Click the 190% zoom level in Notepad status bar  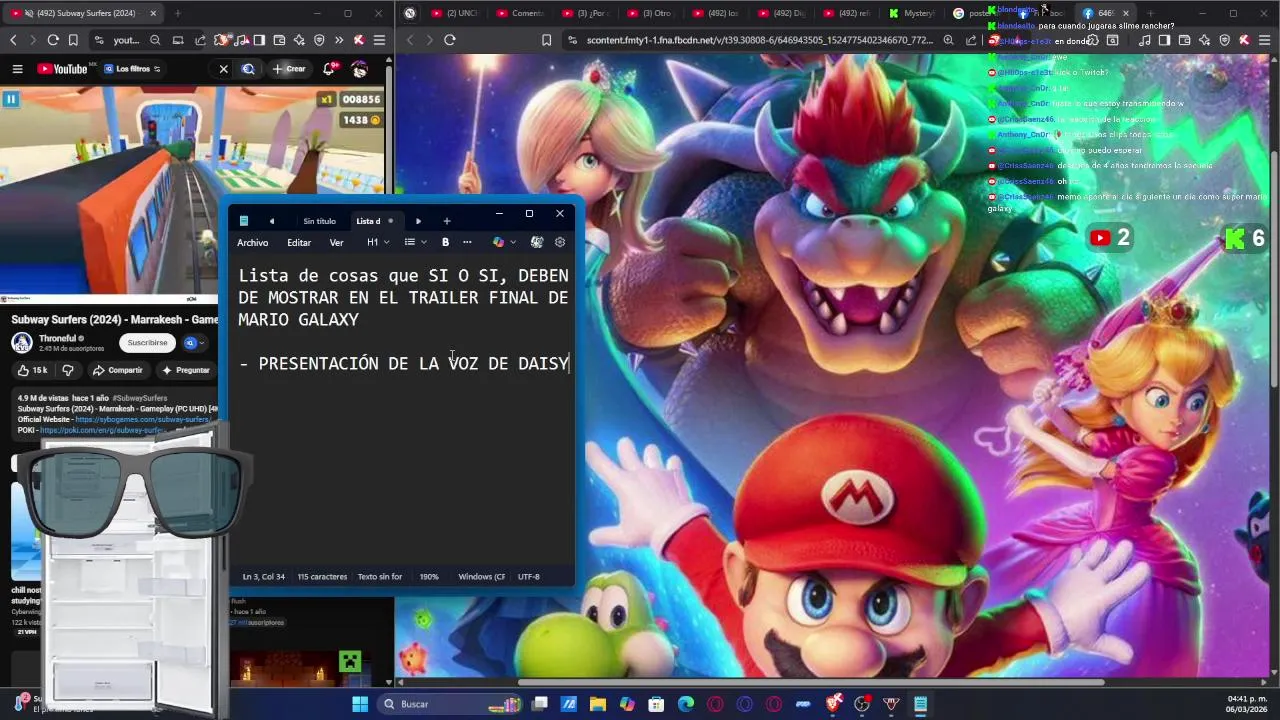coord(429,577)
